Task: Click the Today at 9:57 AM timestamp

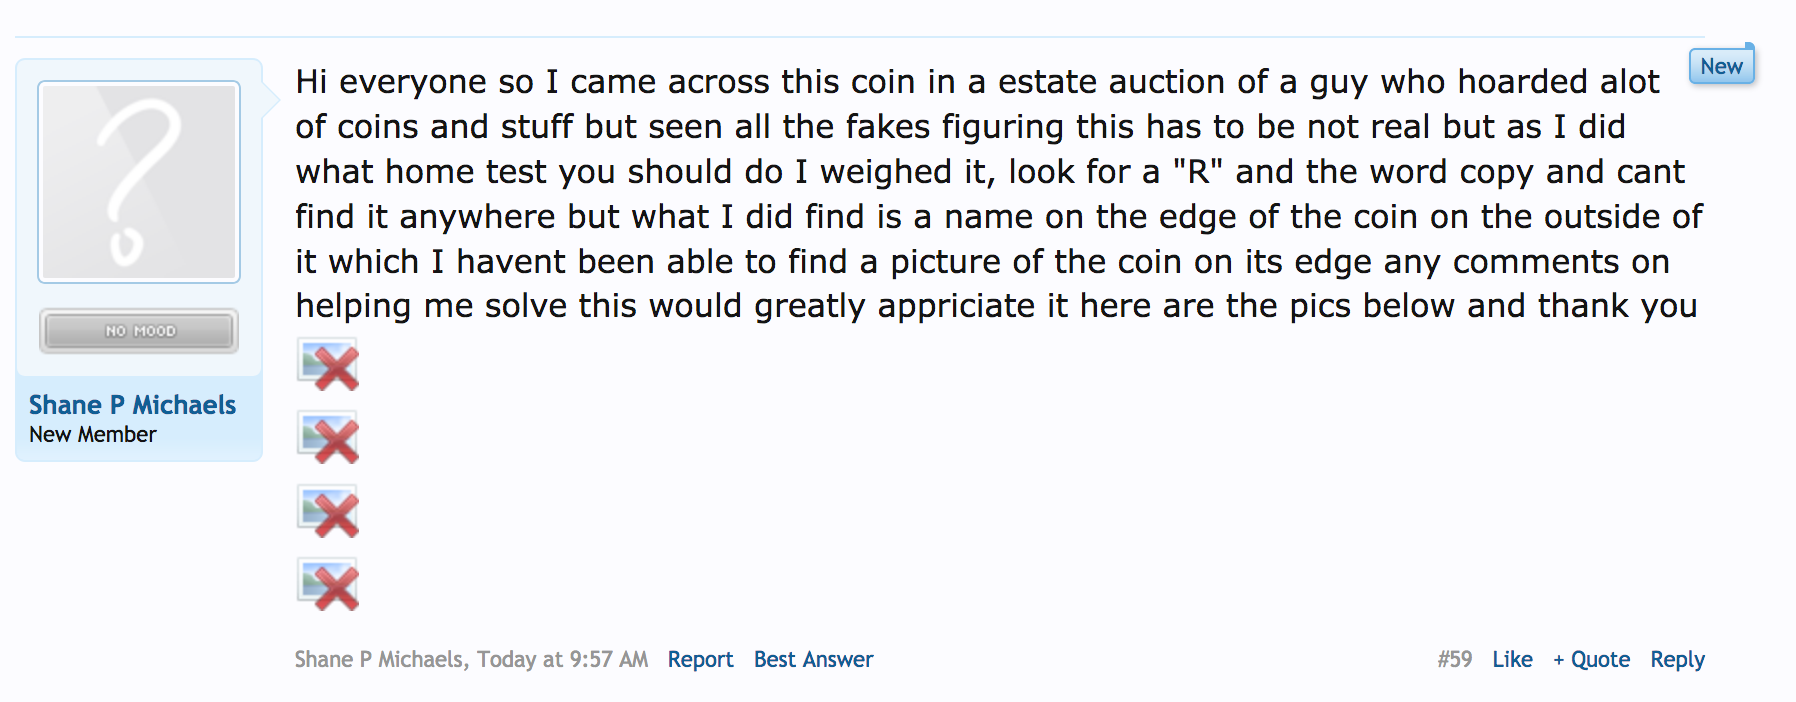Action: [x=562, y=660]
